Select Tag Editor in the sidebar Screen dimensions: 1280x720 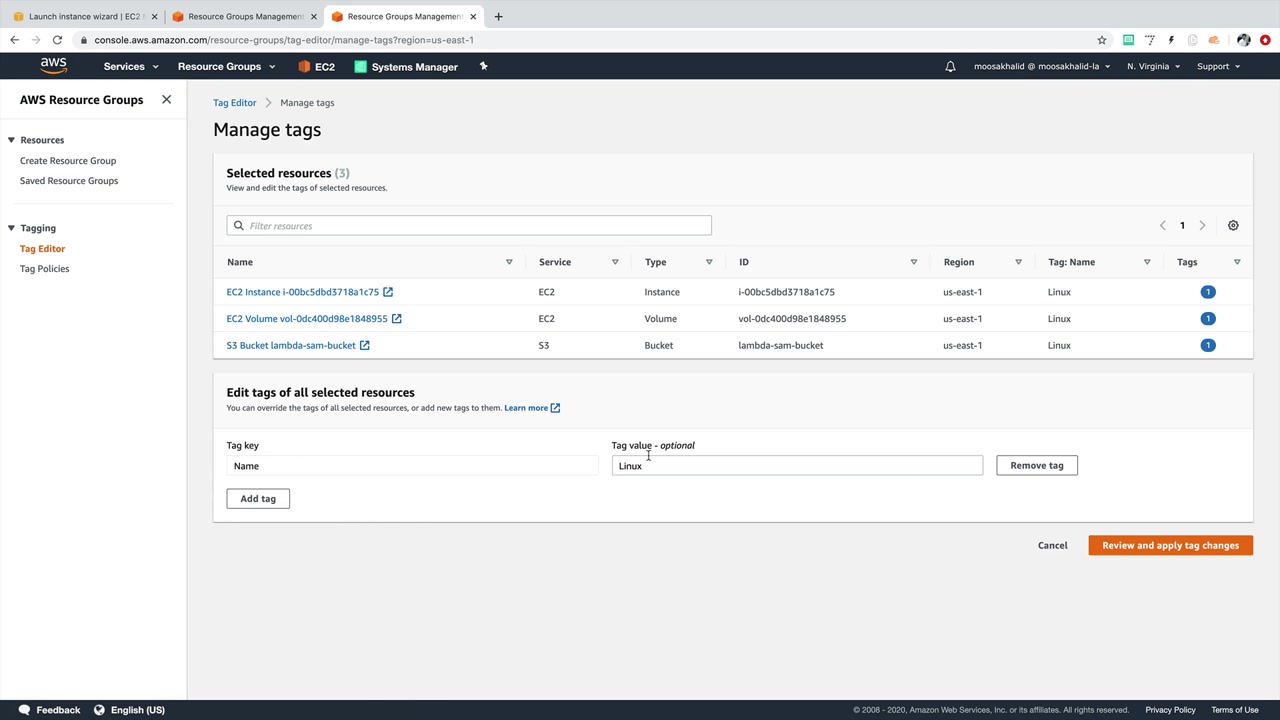coord(42,249)
